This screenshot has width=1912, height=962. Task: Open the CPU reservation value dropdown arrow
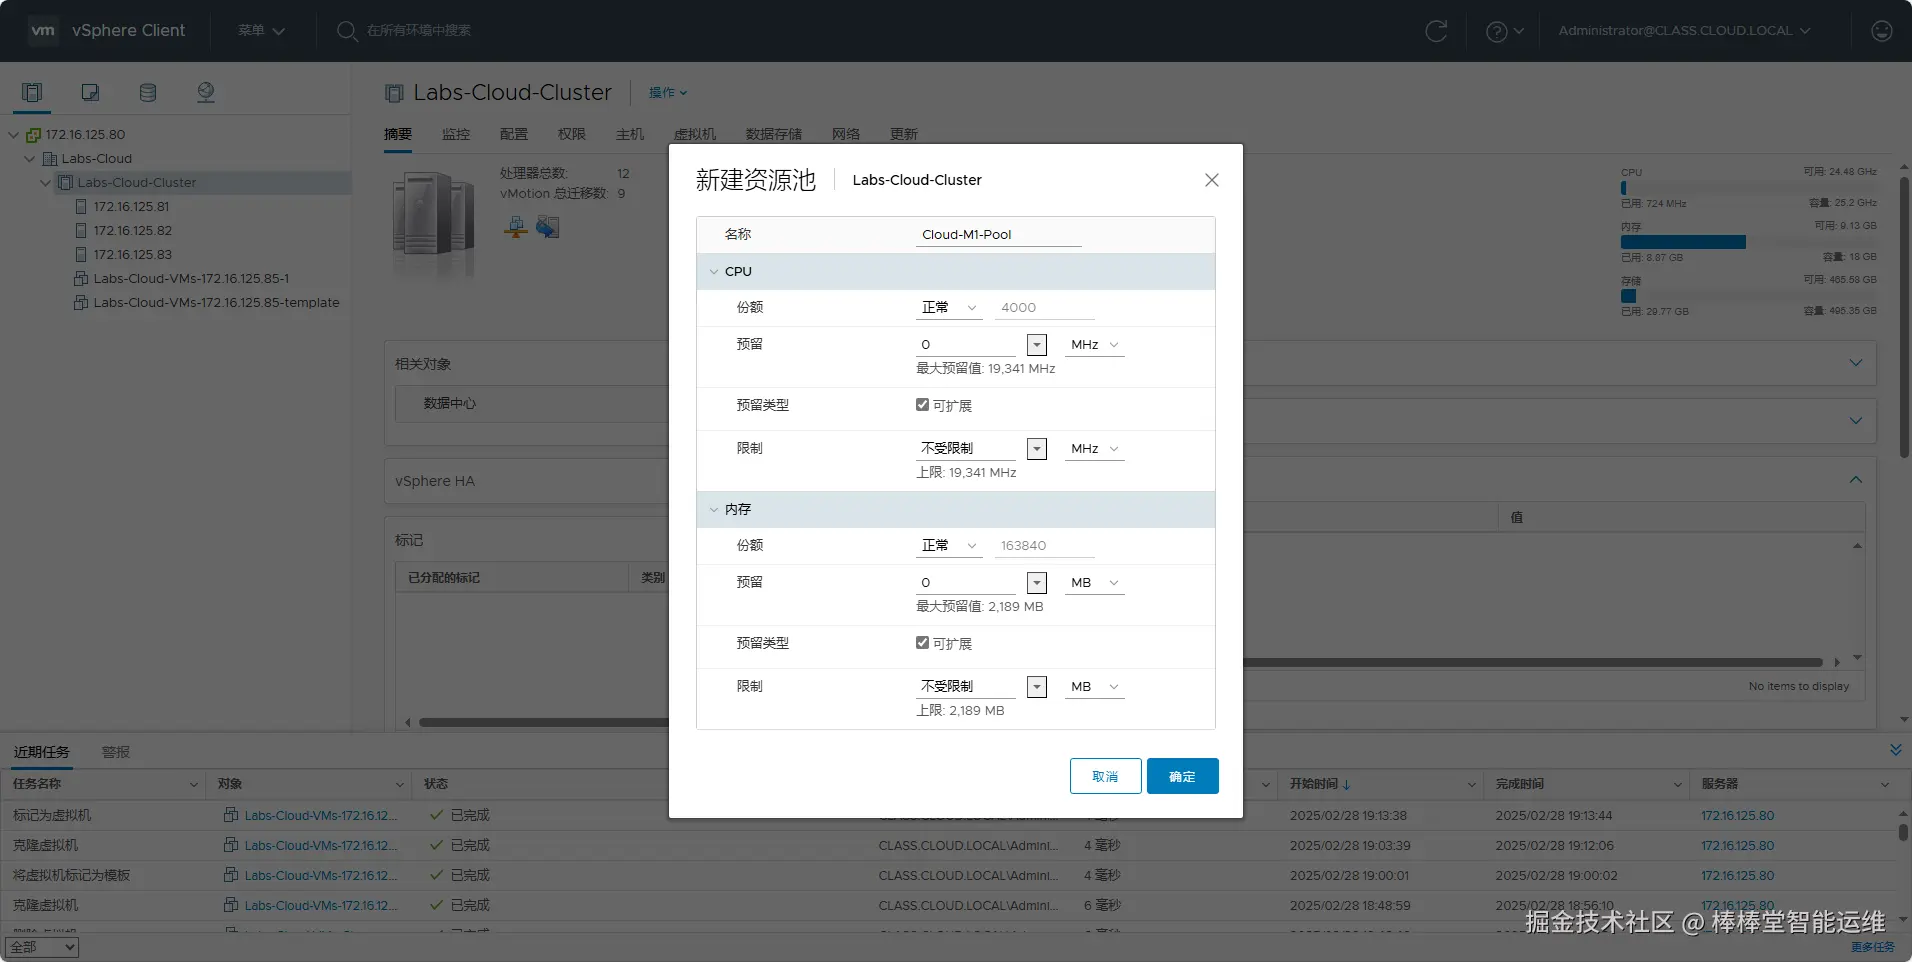1037,345
